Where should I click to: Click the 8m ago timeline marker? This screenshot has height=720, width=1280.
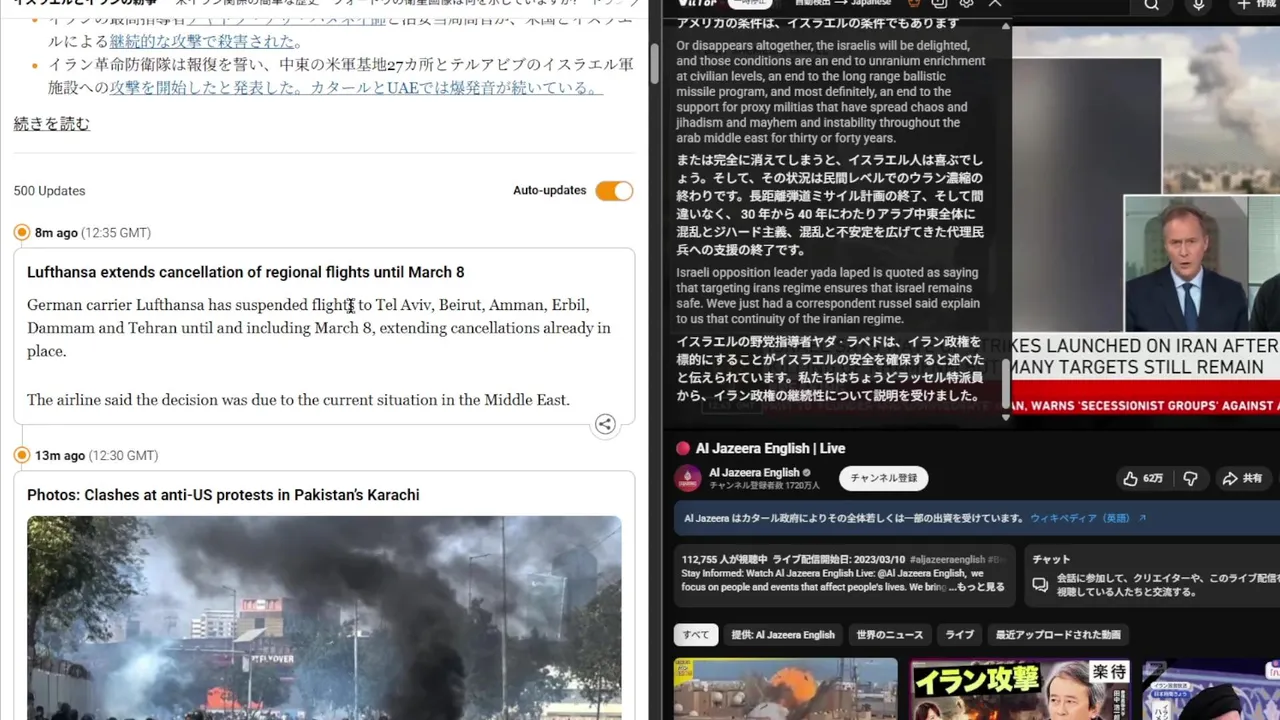tap(22, 233)
